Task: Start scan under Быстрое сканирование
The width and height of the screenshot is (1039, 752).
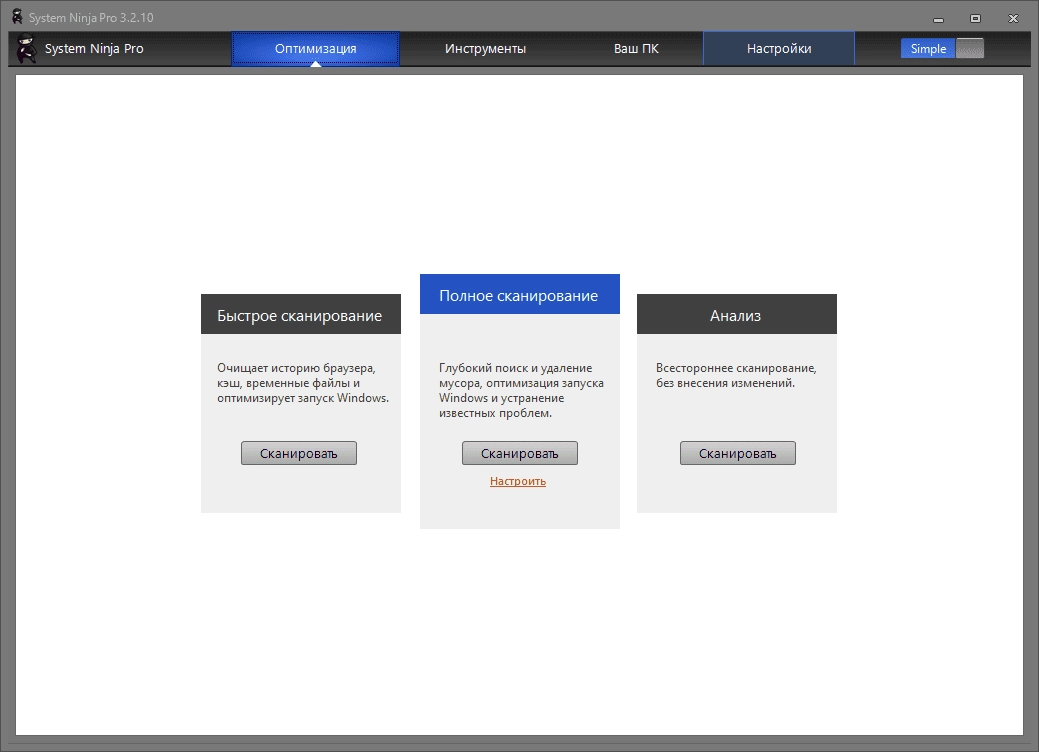Action: [299, 453]
